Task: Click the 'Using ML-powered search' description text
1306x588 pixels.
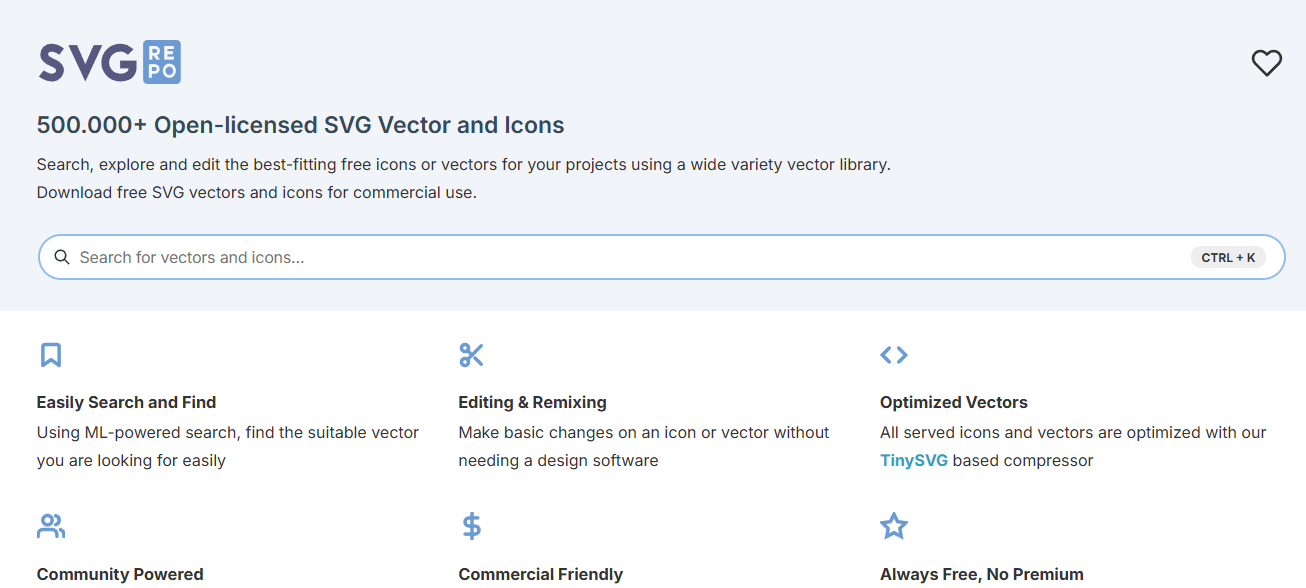Action: pyautogui.click(x=228, y=446)
